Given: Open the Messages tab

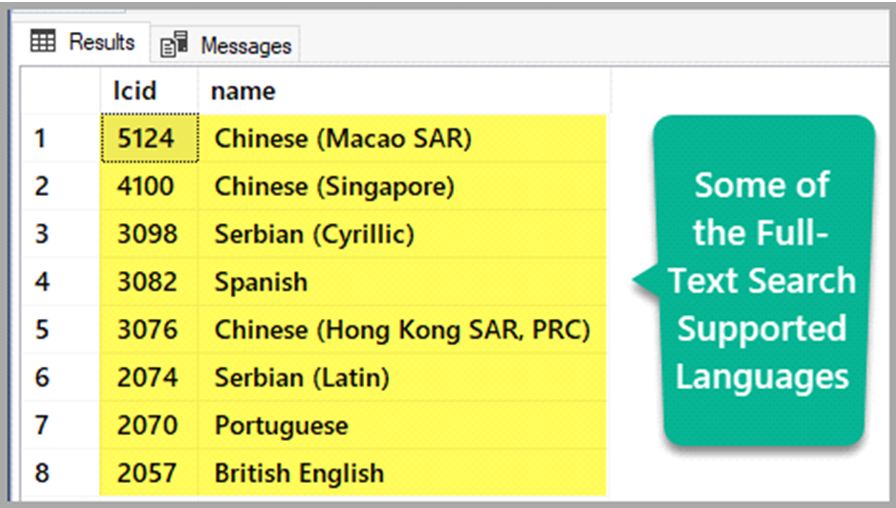Looking at the screenshot, I should pyautogui.click(x=226, y=45).
